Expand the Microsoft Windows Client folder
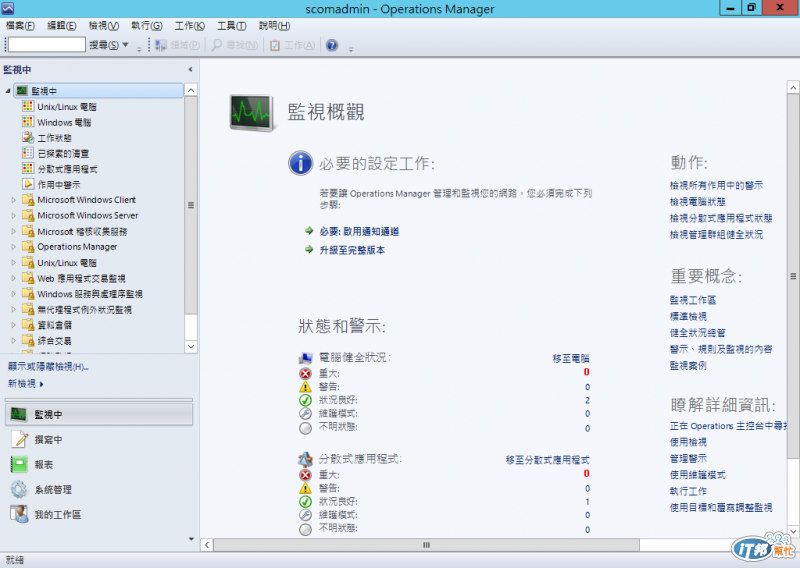Image resolution: width=800 pixels, height=568 pixels. click(14, 200)
